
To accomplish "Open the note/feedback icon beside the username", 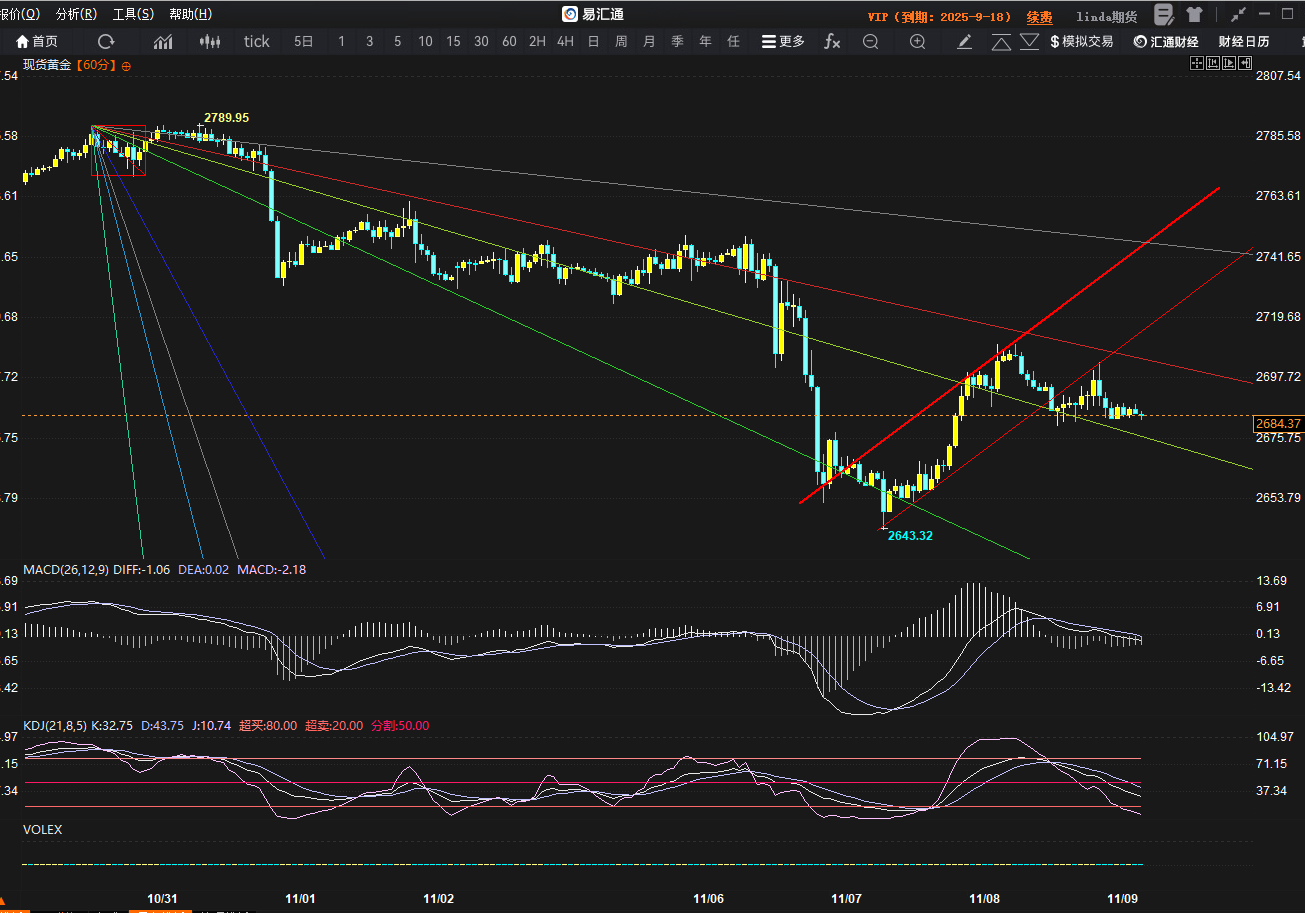I will tap(1164, 14).
